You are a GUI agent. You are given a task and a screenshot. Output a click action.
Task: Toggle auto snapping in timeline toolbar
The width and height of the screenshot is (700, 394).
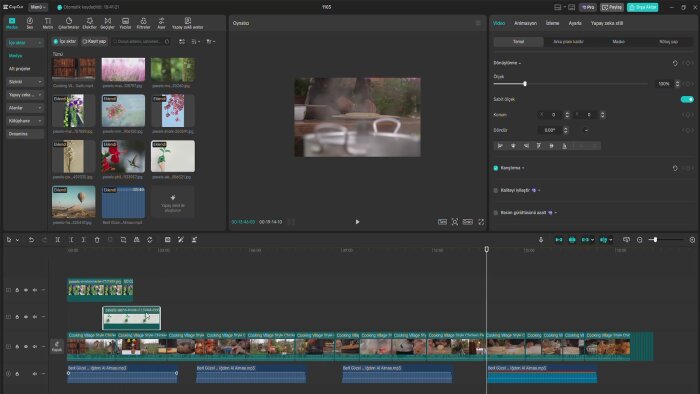[x=572, y=240]
